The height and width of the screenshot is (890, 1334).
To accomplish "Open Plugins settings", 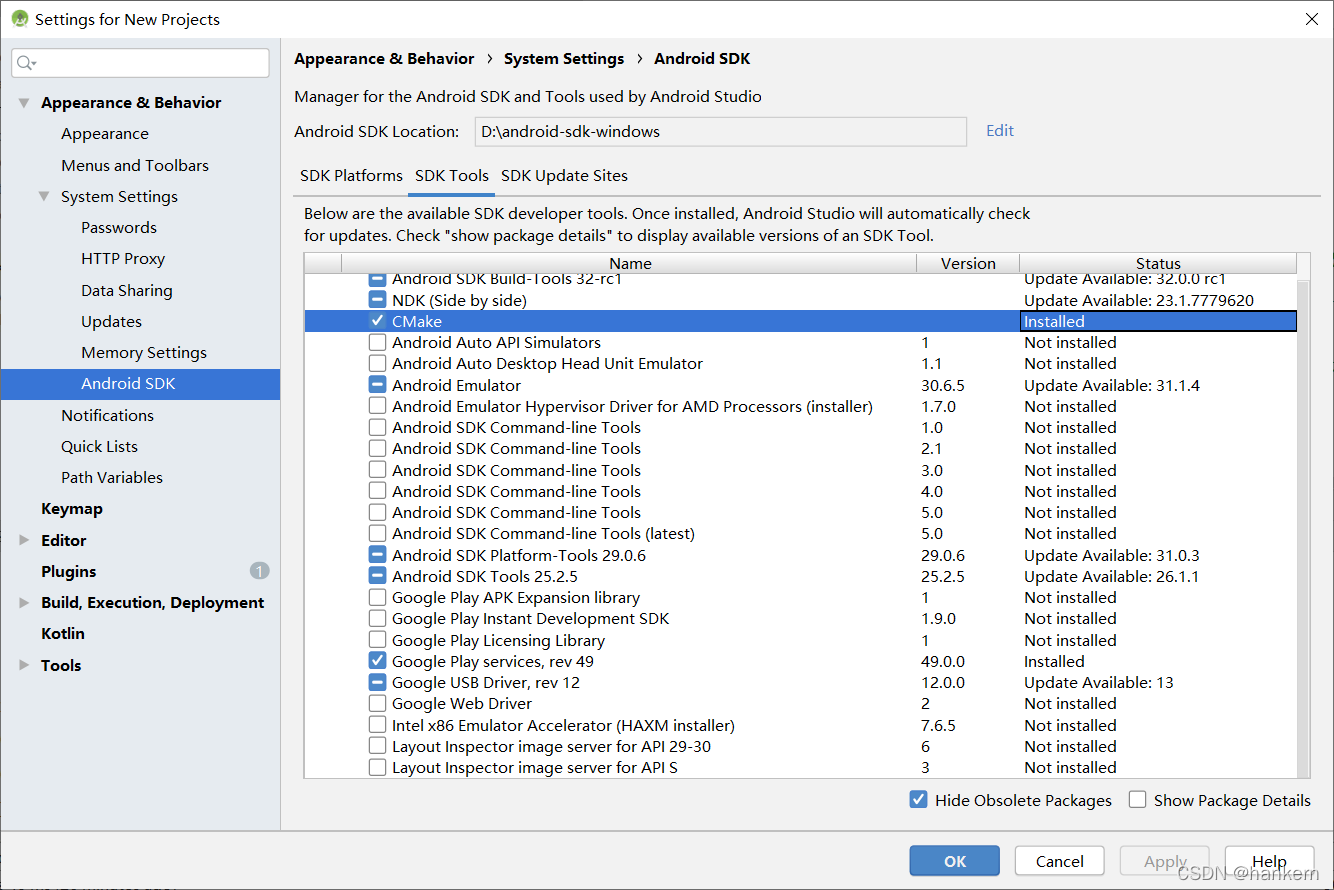I will 69,571.
